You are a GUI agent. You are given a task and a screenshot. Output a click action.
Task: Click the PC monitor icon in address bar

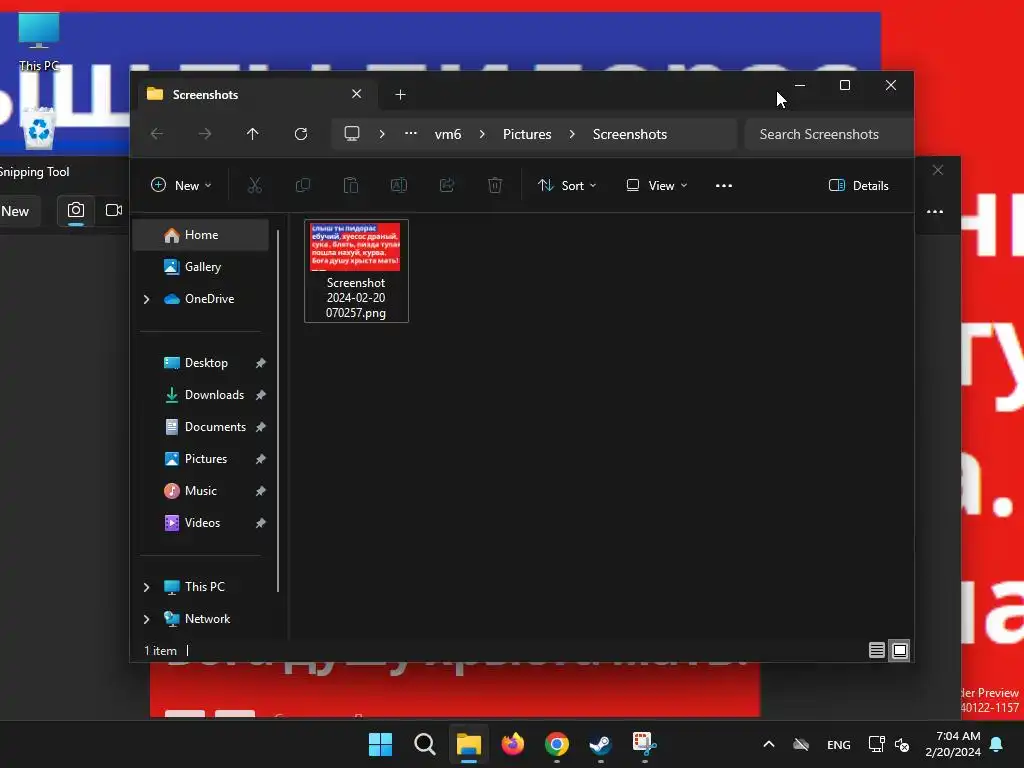tap(352, 134)
